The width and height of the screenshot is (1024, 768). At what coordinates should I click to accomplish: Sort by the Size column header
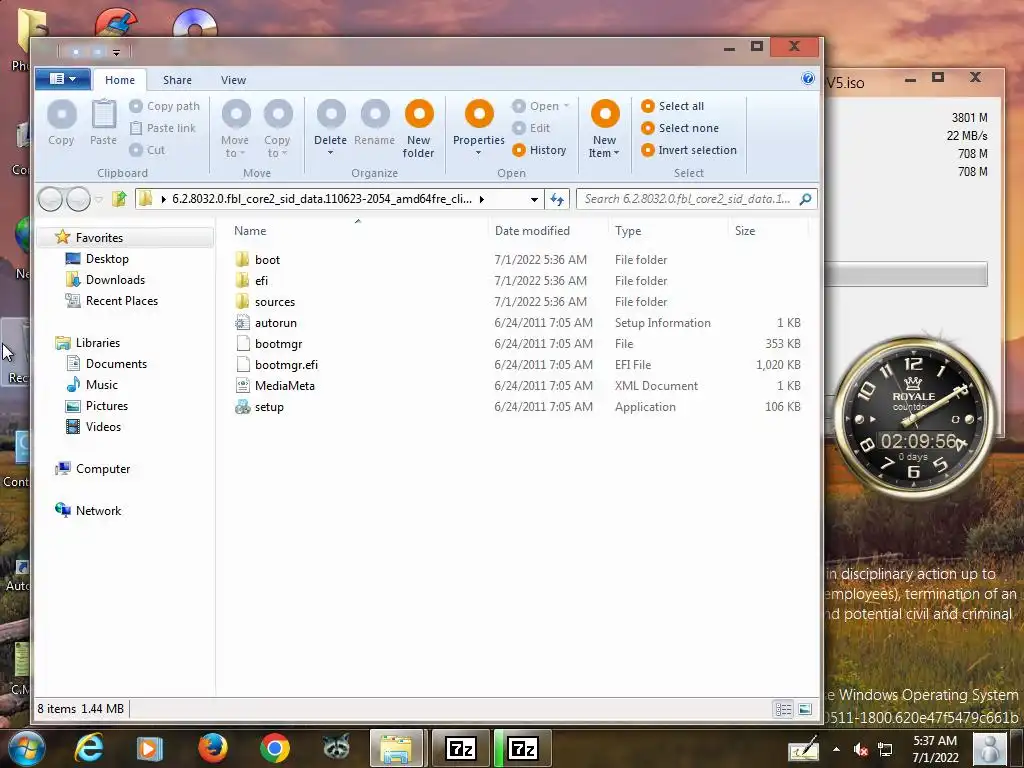tap(745, 231)
